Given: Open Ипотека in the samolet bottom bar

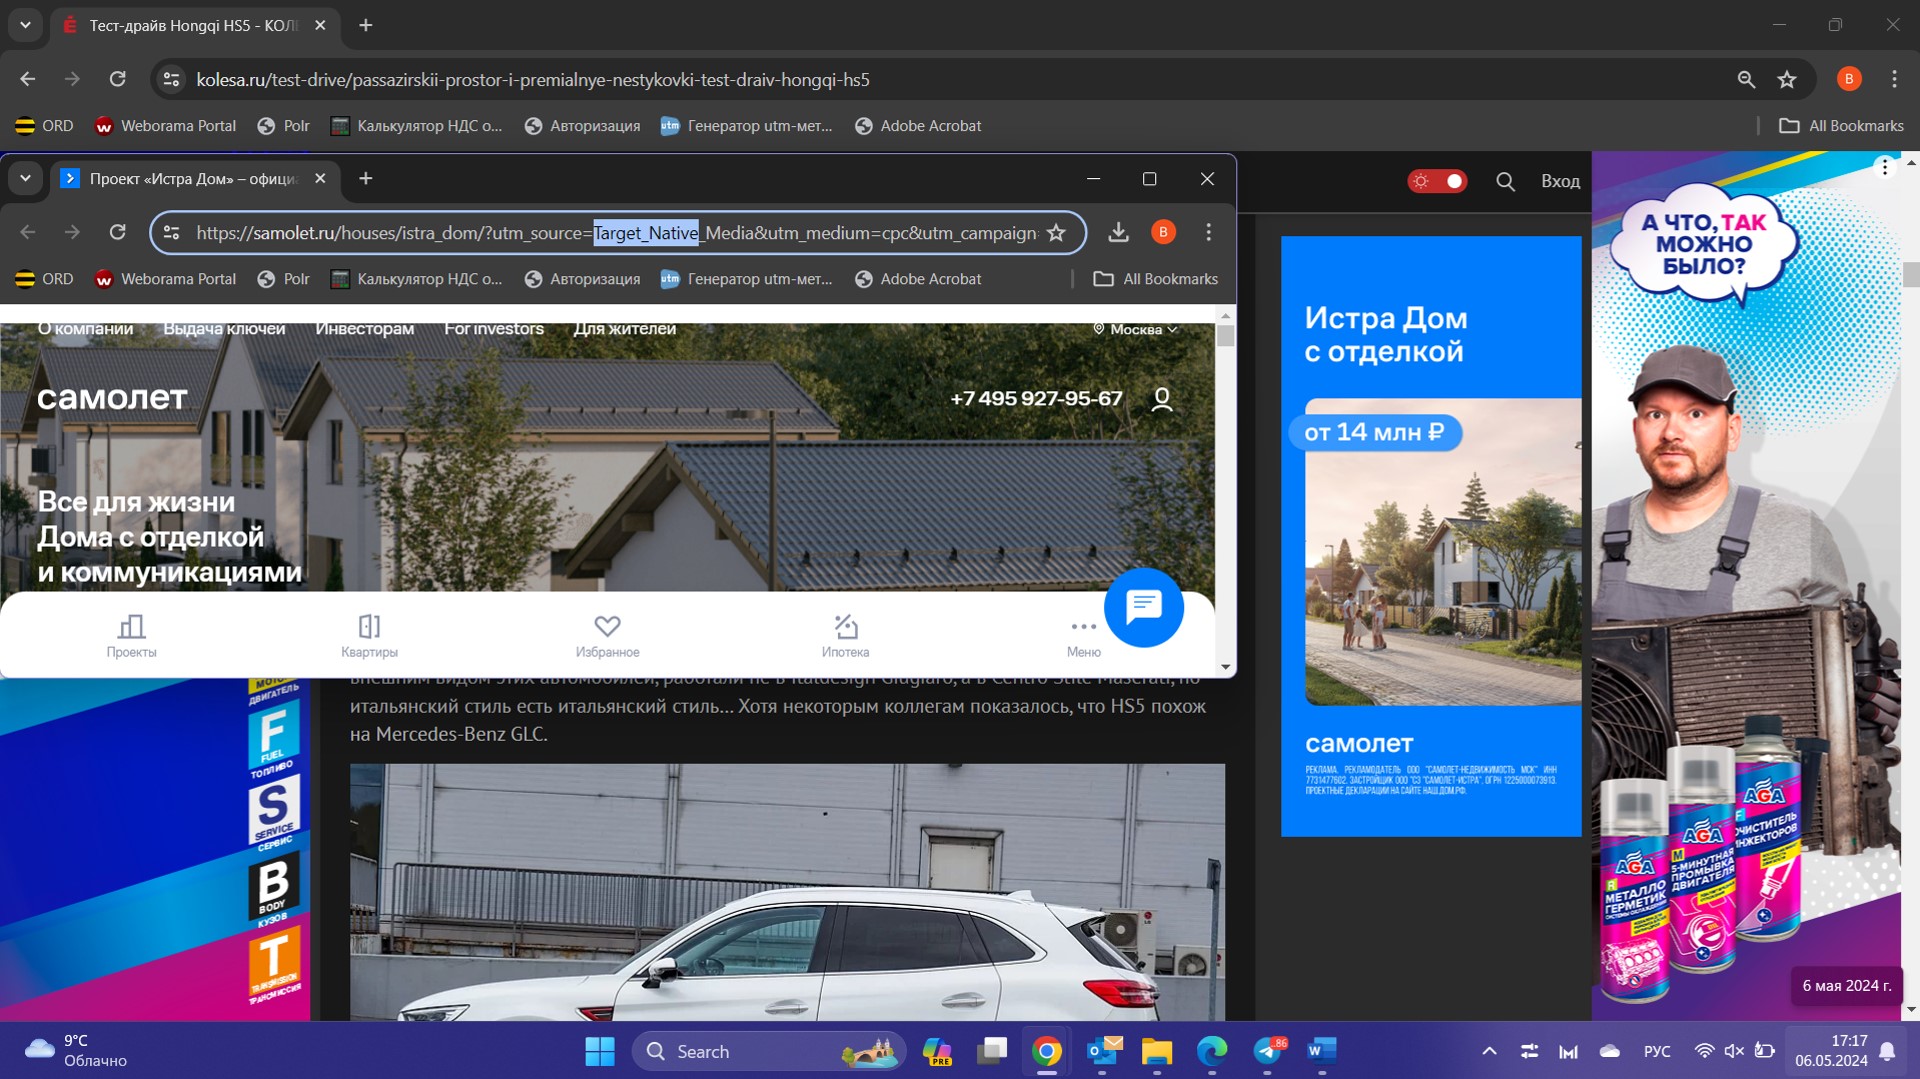Looking at the screenshot, I should [x=845, y=636].
